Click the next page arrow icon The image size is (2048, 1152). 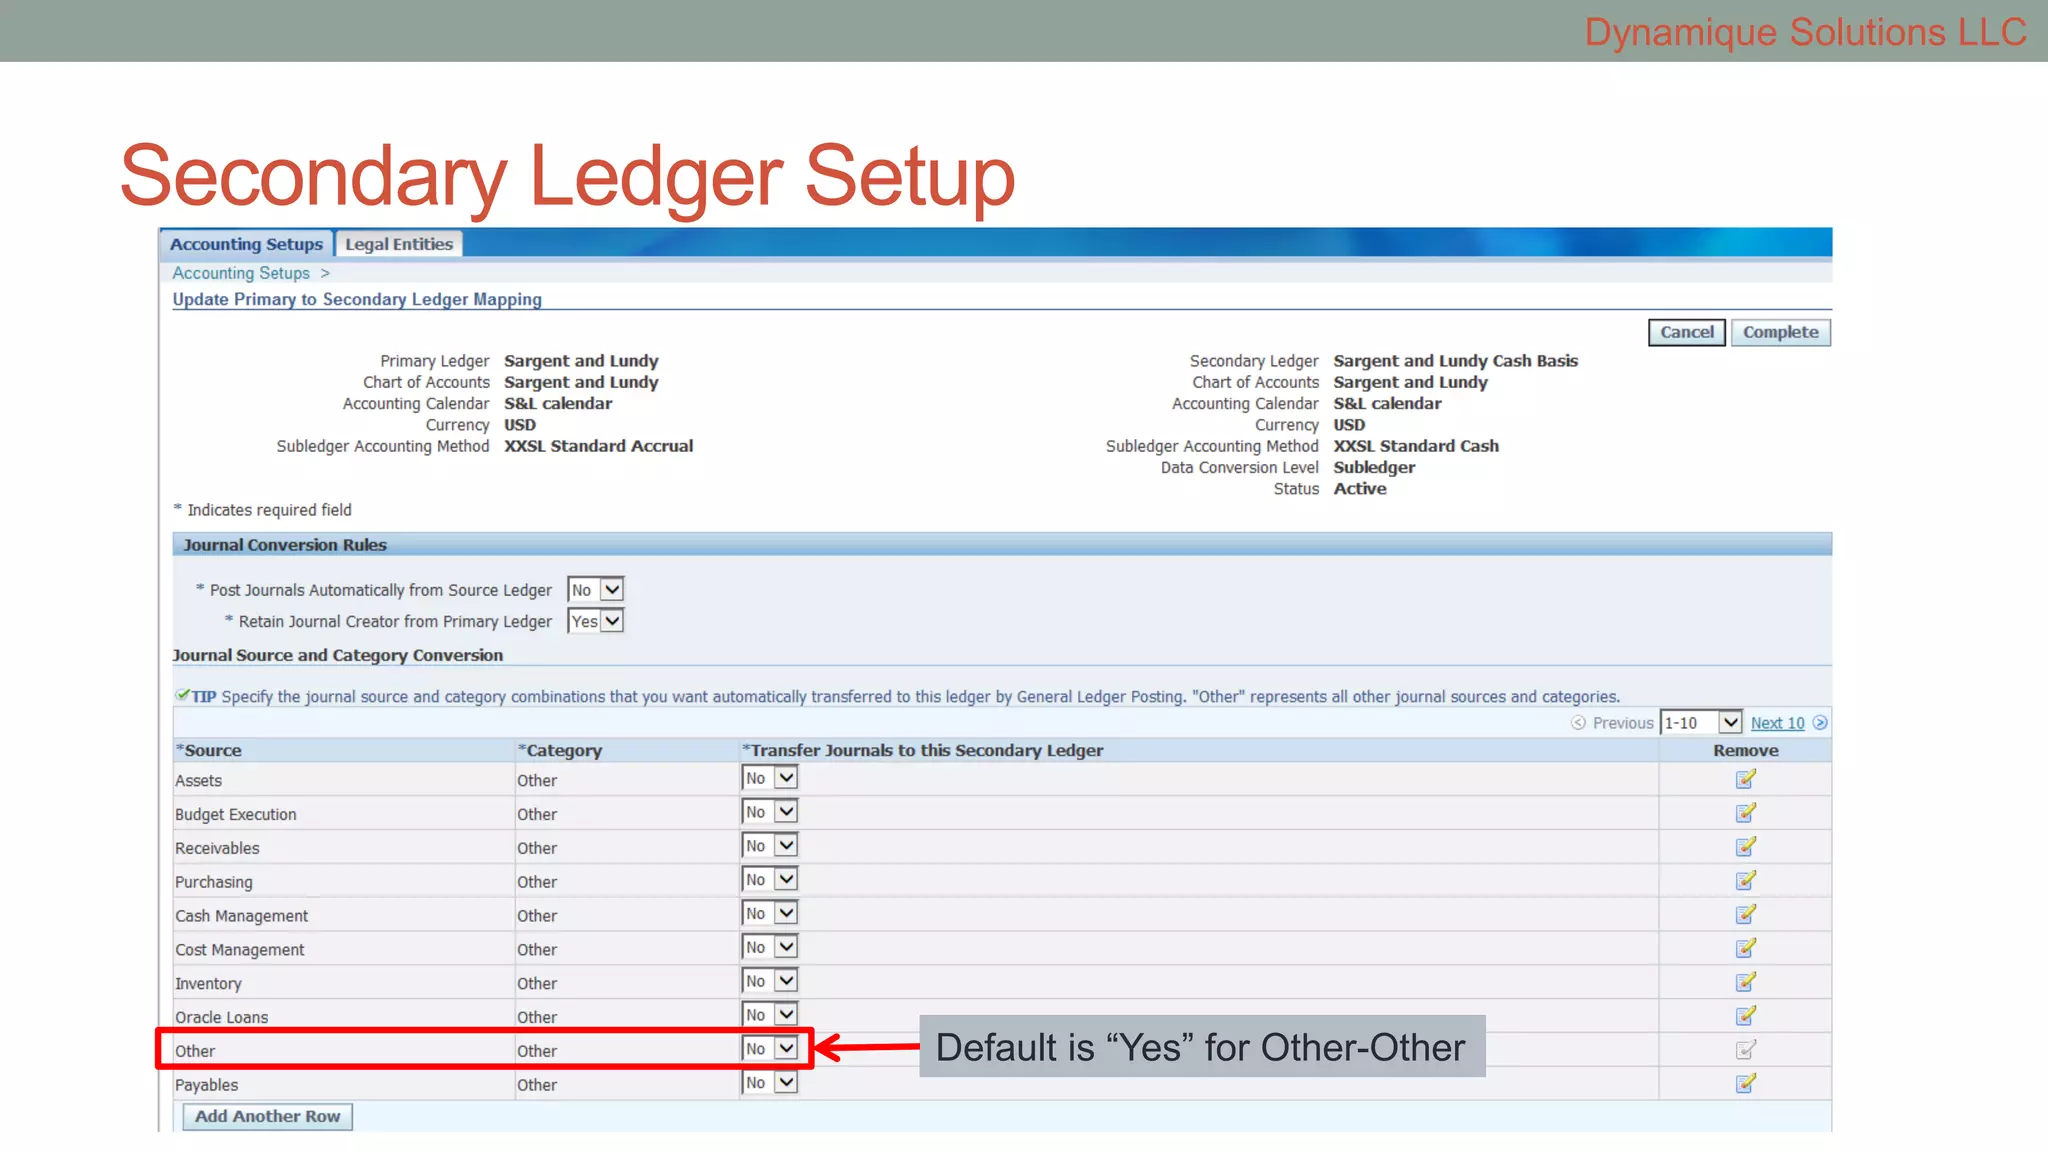(x=1820, y=723)
